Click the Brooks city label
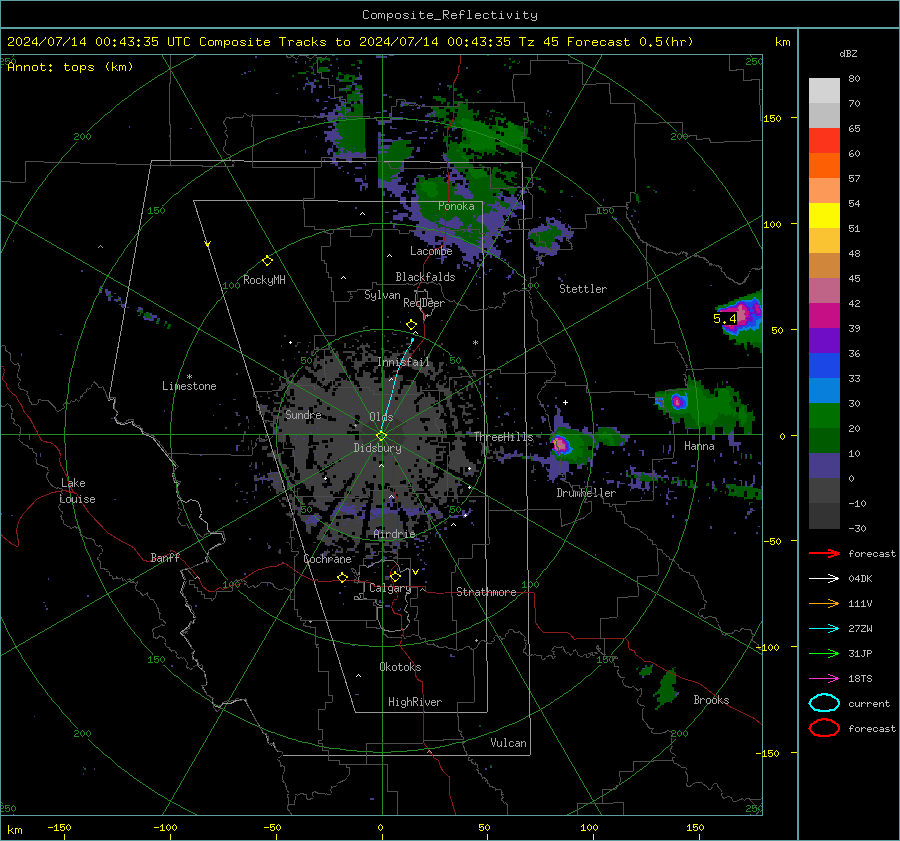The image size is (900, 841). pyautogui.click(x=711, y=700)
